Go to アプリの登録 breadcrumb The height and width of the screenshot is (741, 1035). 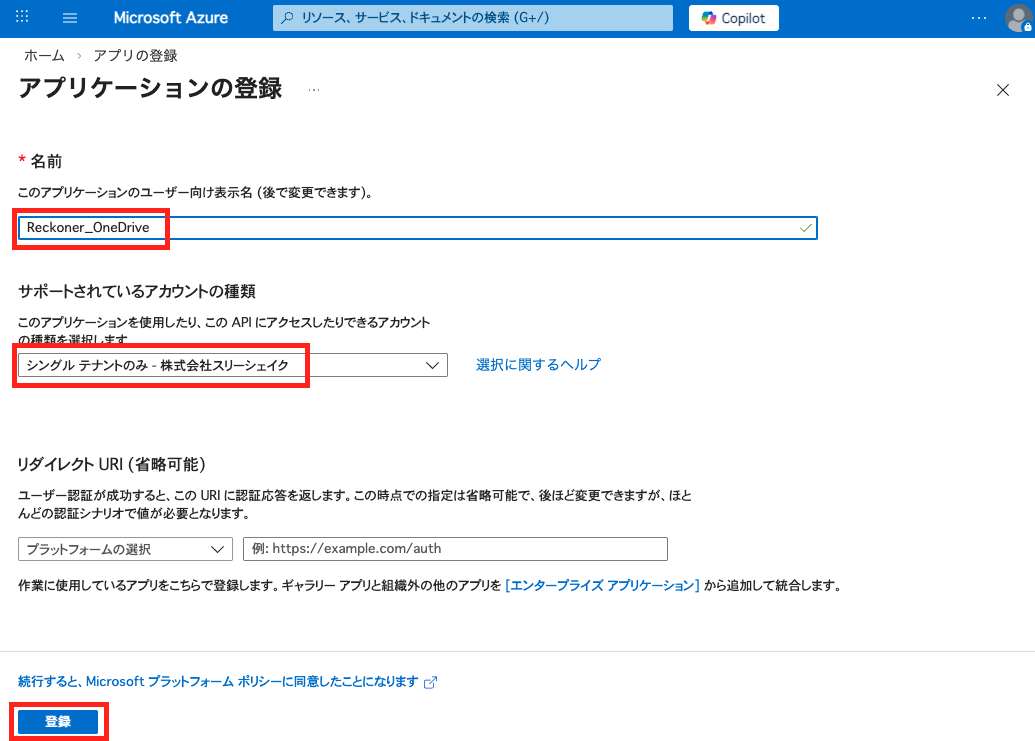click(x=135, y=55)
